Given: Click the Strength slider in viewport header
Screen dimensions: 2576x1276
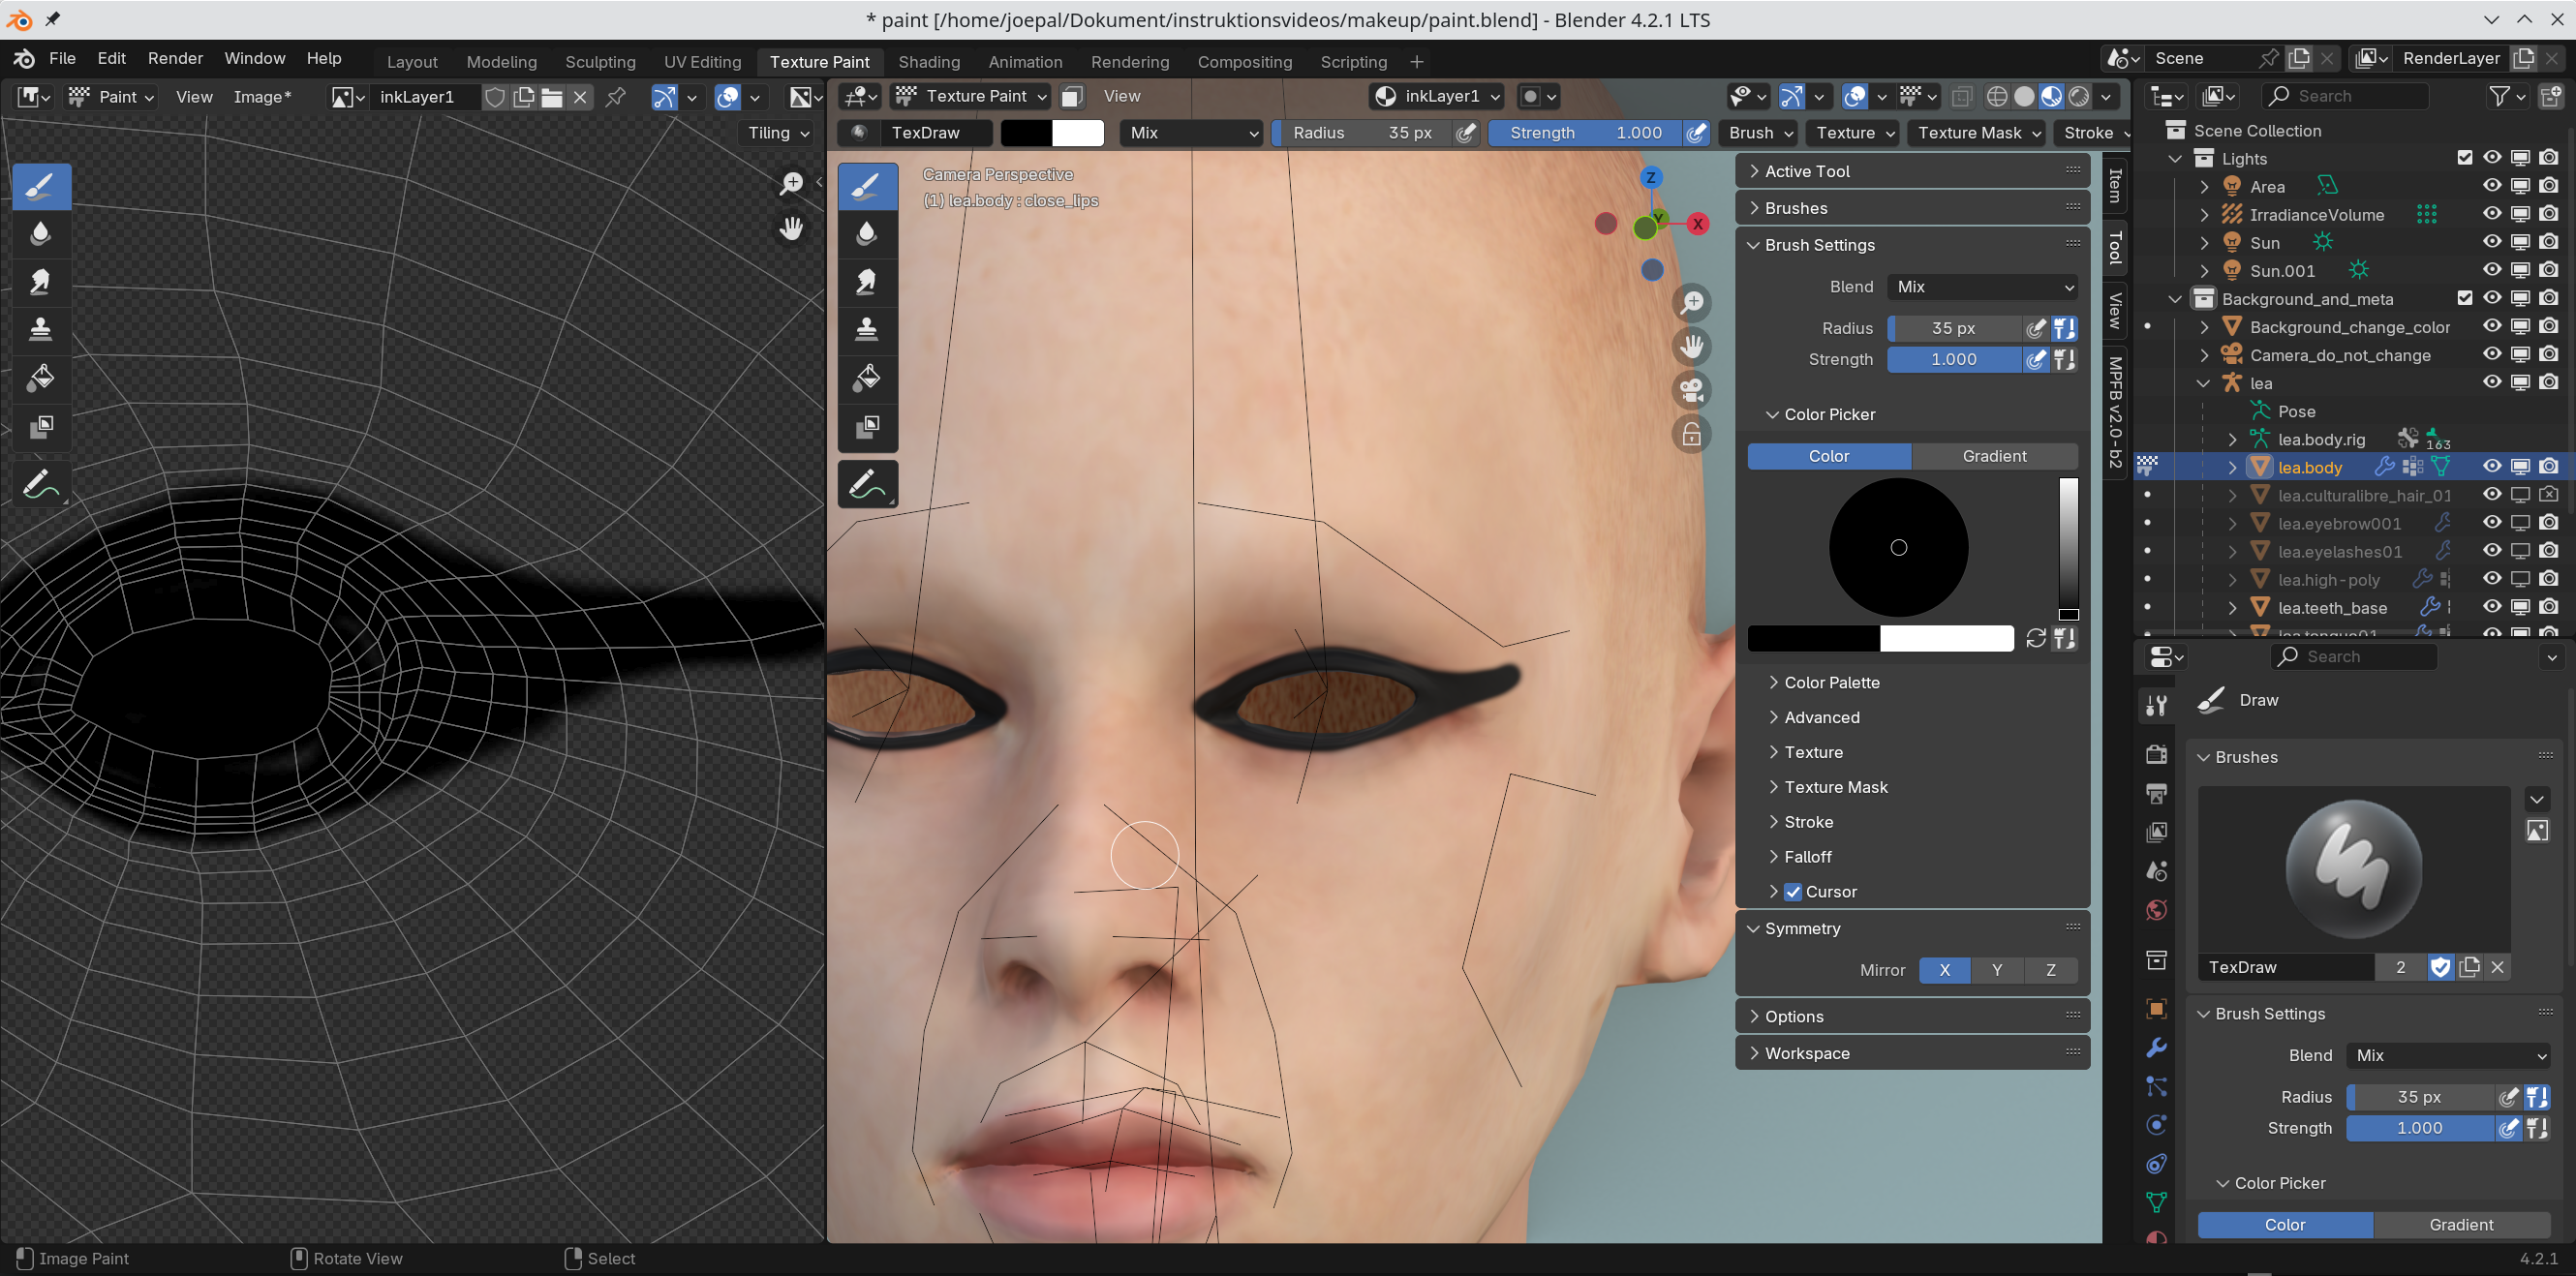Looking at the screenshot, I should (x=1586, y=133).
